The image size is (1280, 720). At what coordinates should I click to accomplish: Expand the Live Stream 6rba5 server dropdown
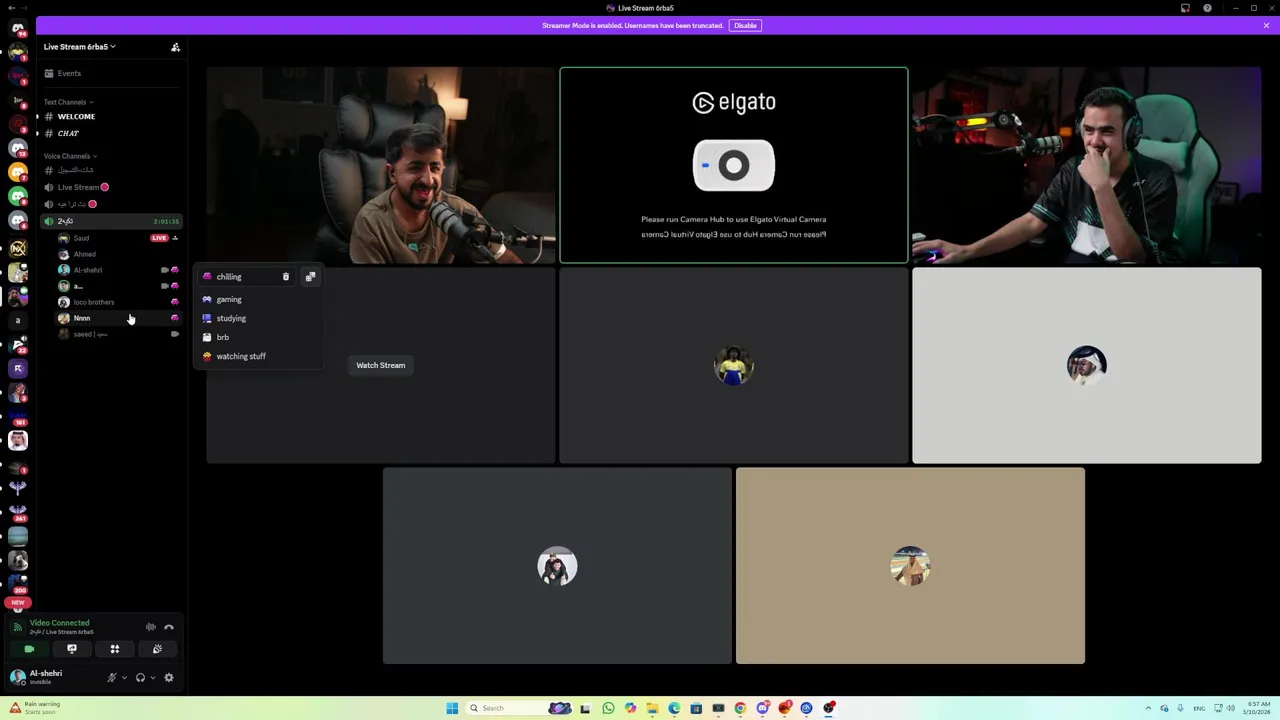click(80, 47)
